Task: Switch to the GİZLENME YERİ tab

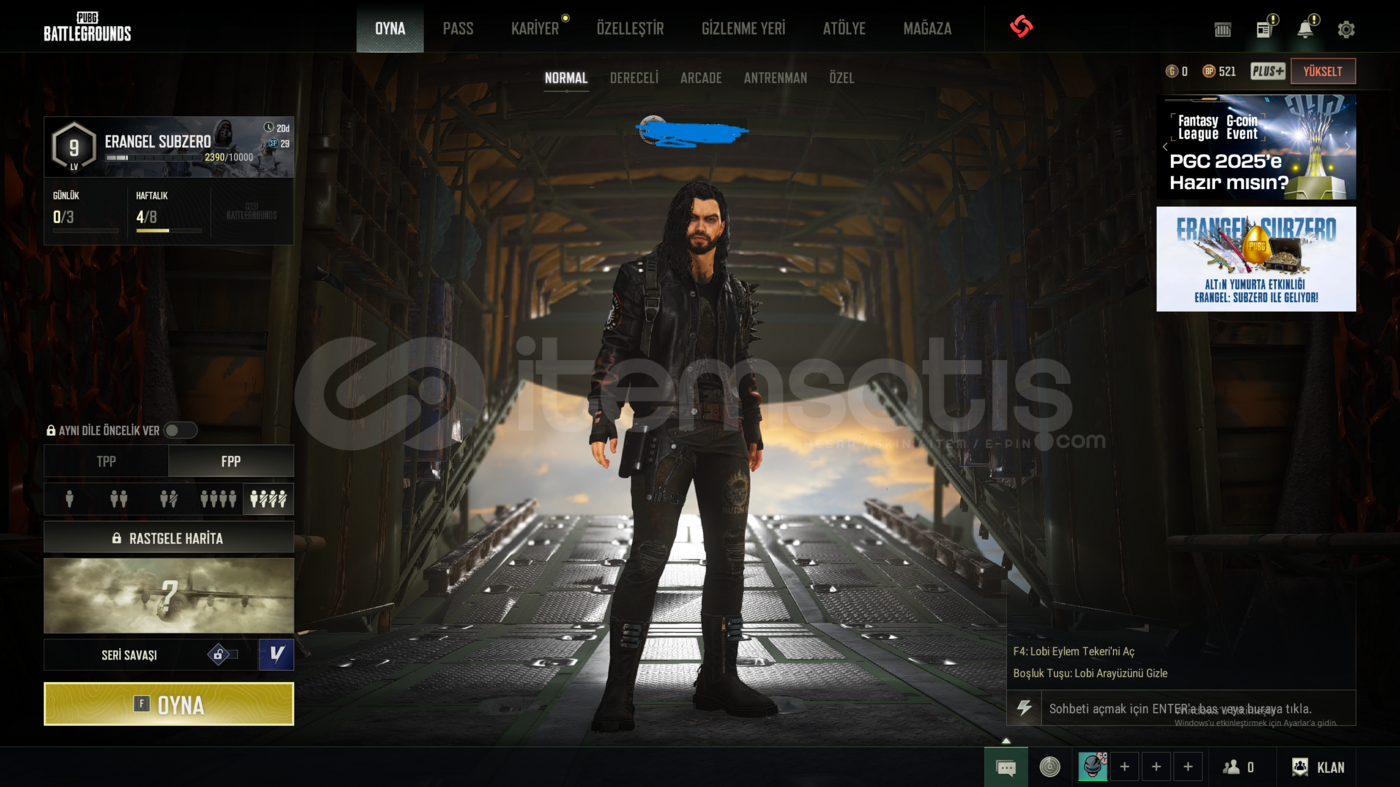Action: pyautogui.click(x=743, y=28)
